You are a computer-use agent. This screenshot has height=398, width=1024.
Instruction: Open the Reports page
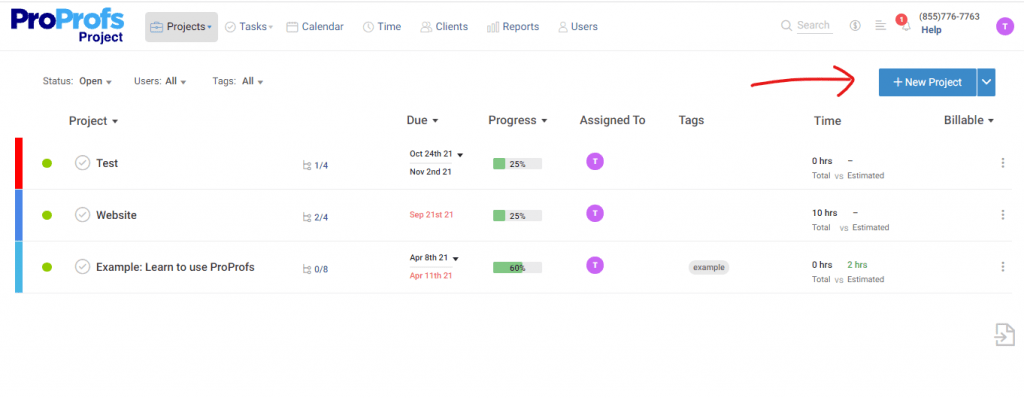tap(513, 27)
